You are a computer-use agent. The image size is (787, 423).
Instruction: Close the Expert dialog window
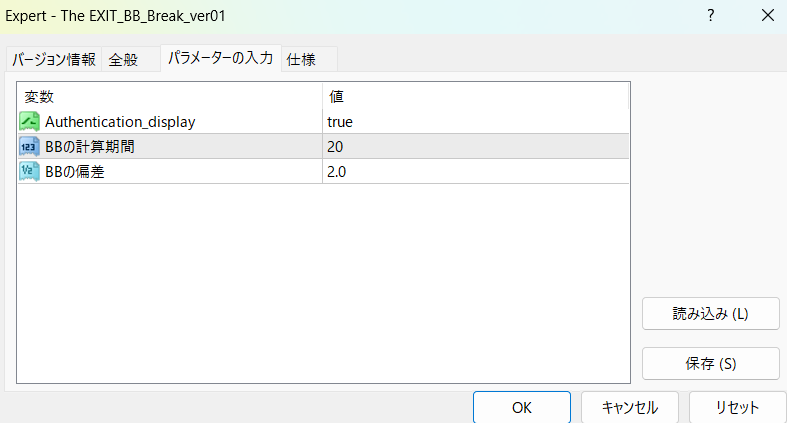click(767, 16)
